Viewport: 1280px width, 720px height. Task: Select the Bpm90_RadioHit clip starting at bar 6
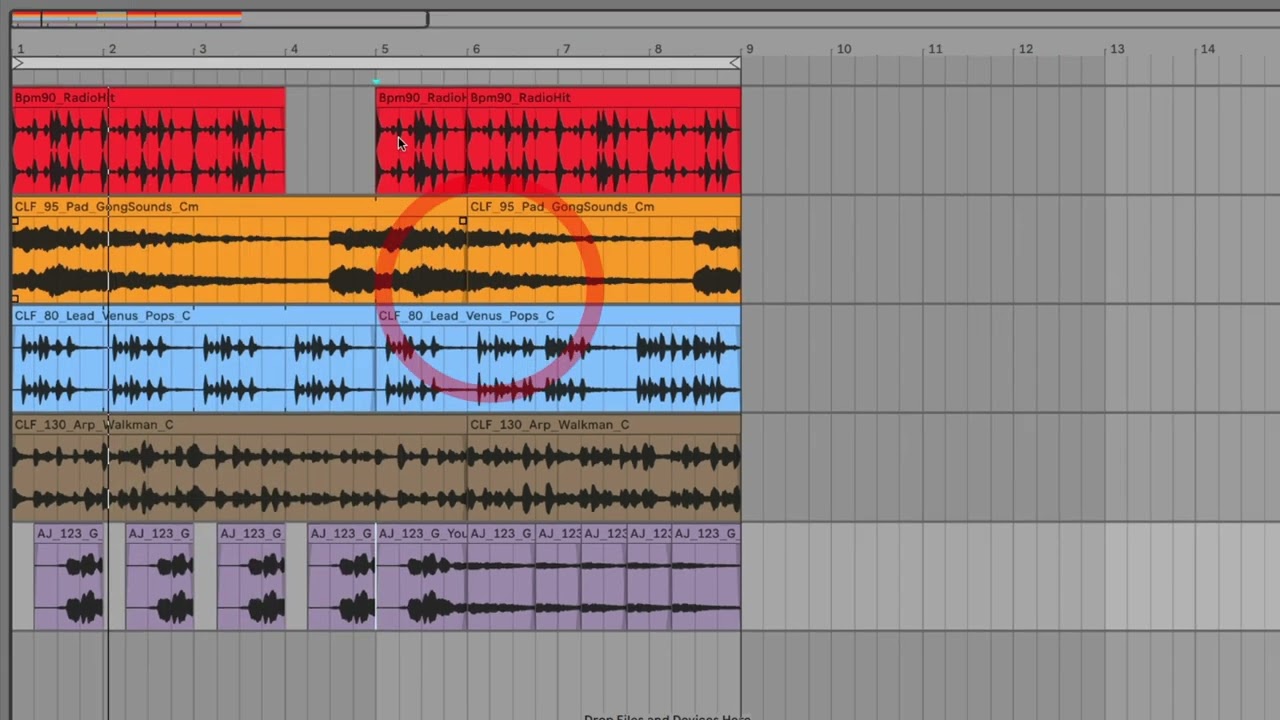point(604,141)
